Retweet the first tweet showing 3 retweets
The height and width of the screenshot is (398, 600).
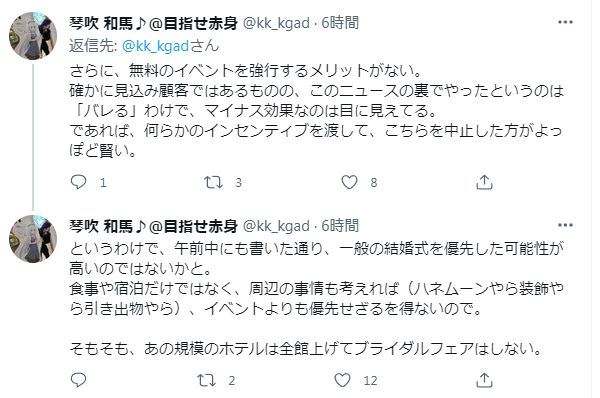(213, 183)
